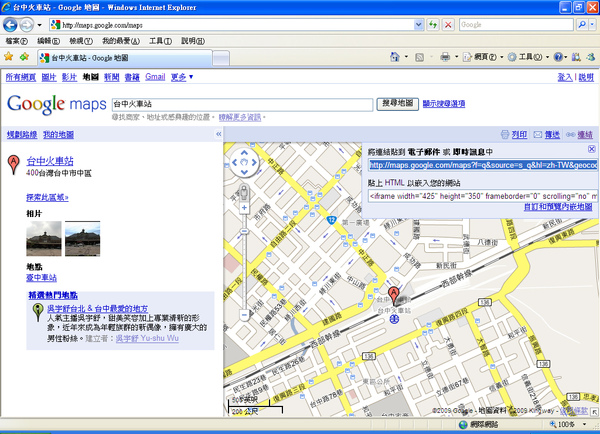Click the map search field with 台中火車站
600x434 pixels.
tap(242, 104)
